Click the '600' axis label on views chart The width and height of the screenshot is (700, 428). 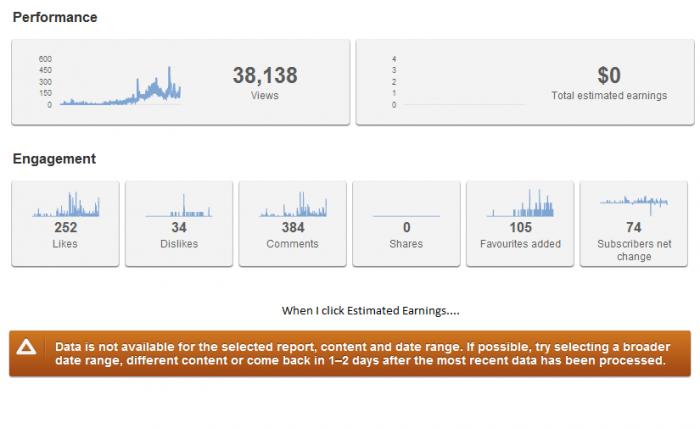coord(45,59)
